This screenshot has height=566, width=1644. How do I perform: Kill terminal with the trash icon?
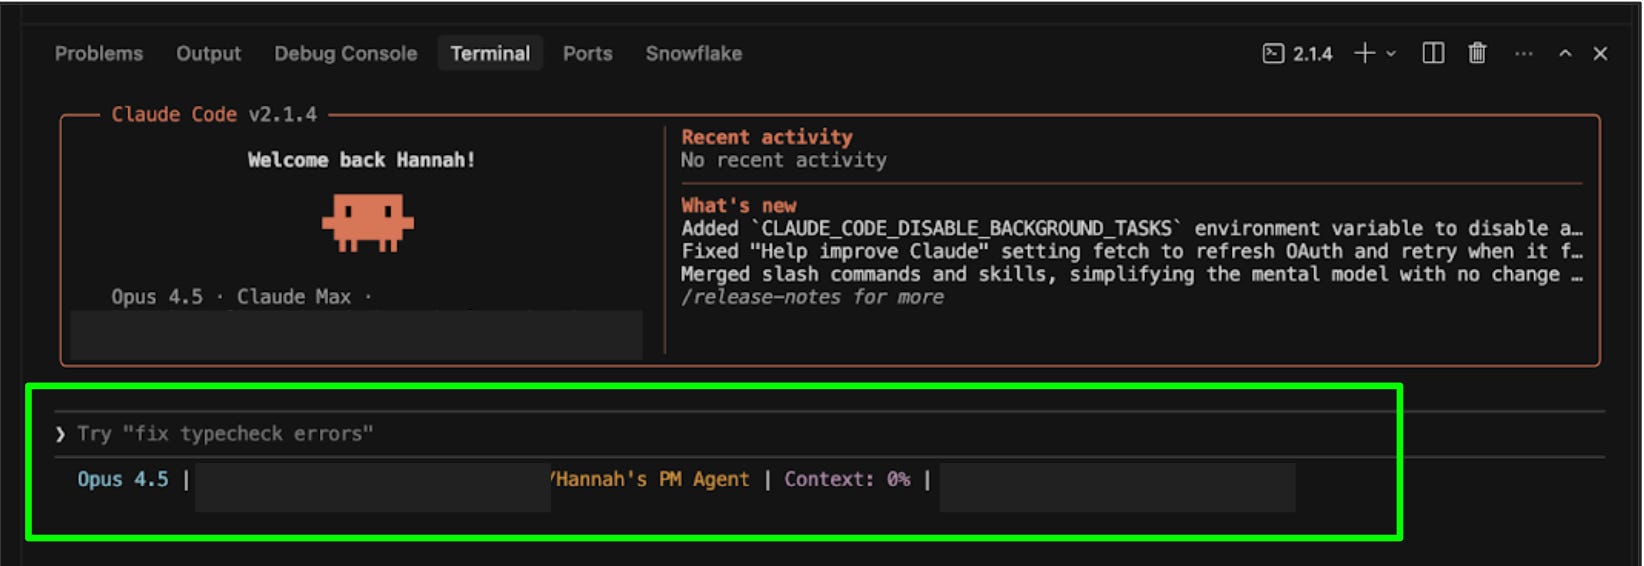1477,54
